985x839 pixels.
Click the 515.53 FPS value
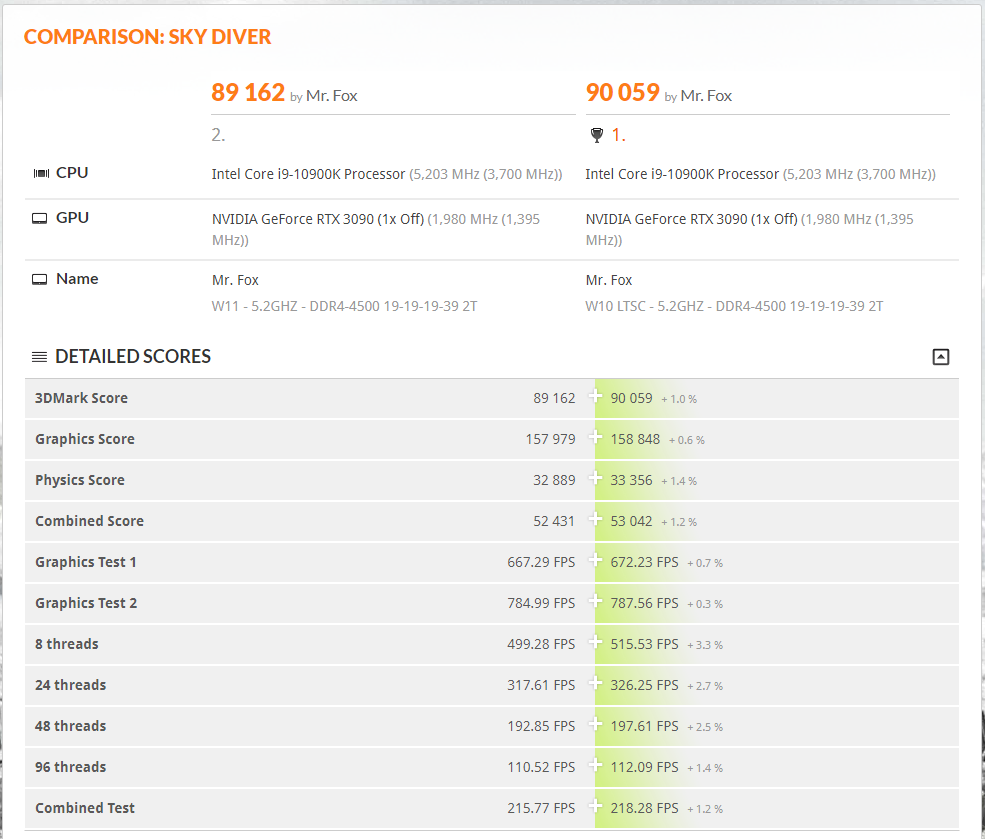(645, 644)
